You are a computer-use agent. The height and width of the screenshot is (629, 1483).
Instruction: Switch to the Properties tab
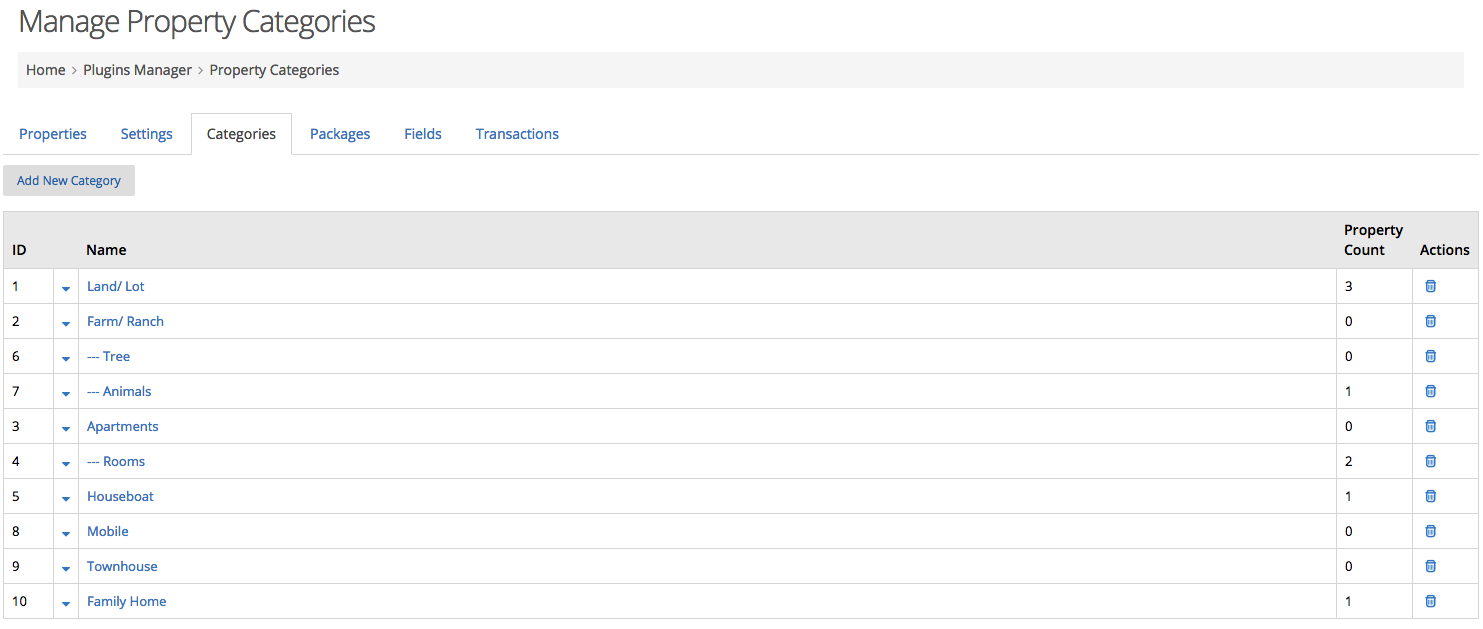[x=53, y=134]
